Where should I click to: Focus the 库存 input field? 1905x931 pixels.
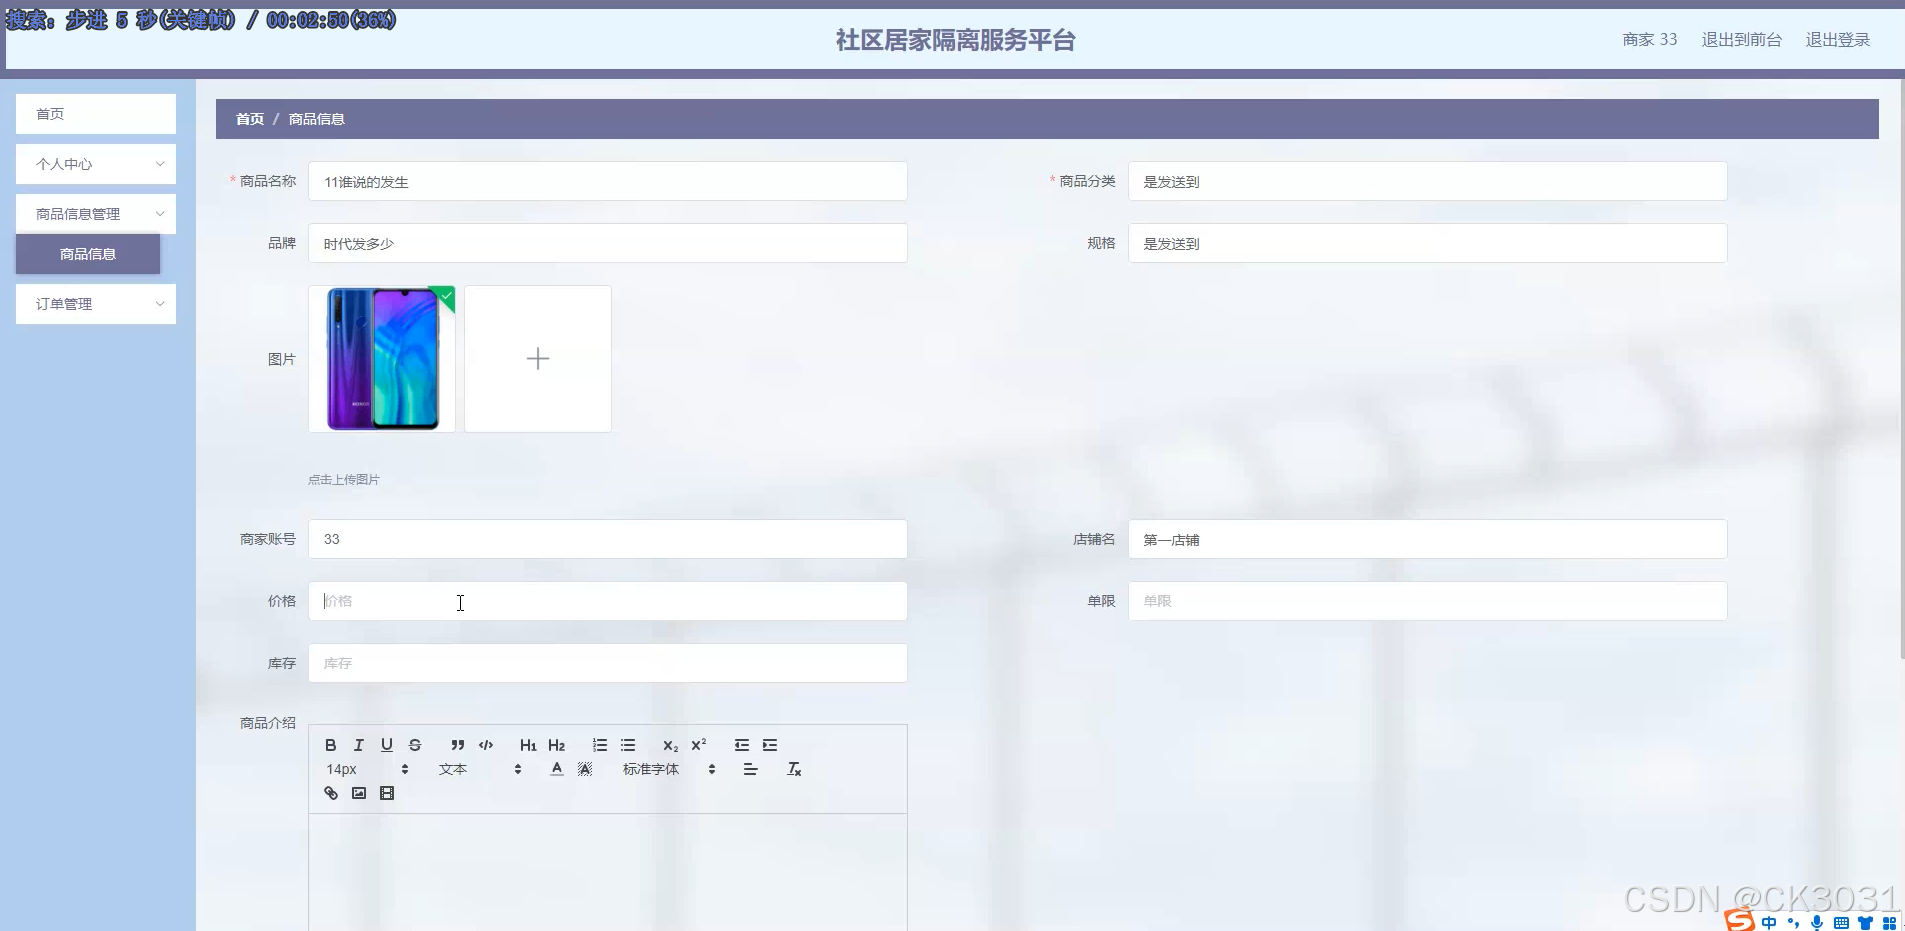tap(608, 663)
